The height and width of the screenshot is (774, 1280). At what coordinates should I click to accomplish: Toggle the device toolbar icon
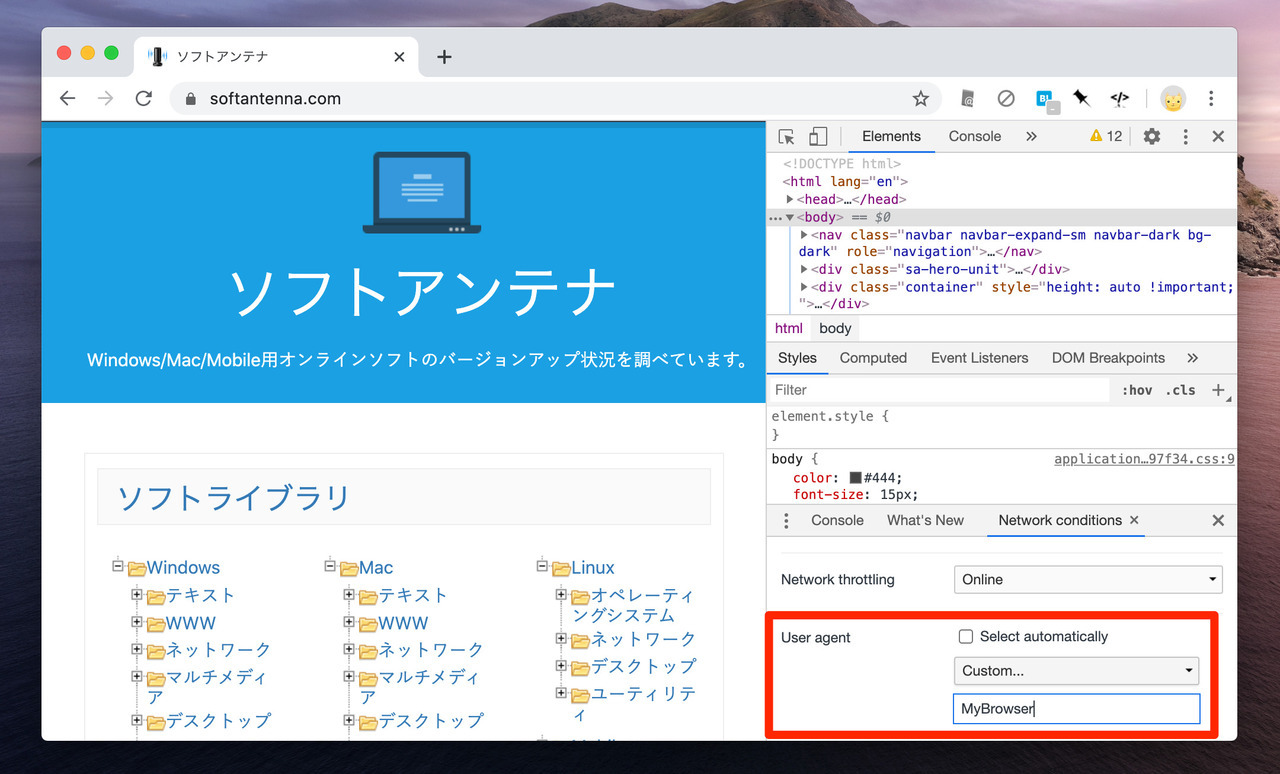(818, 137)
